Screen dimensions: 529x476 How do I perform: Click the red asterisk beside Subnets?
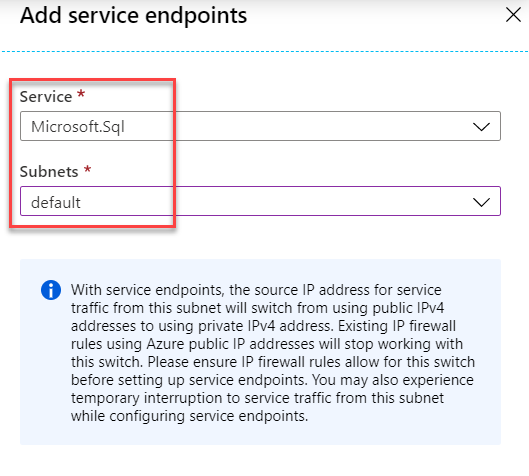click(87, 169)
